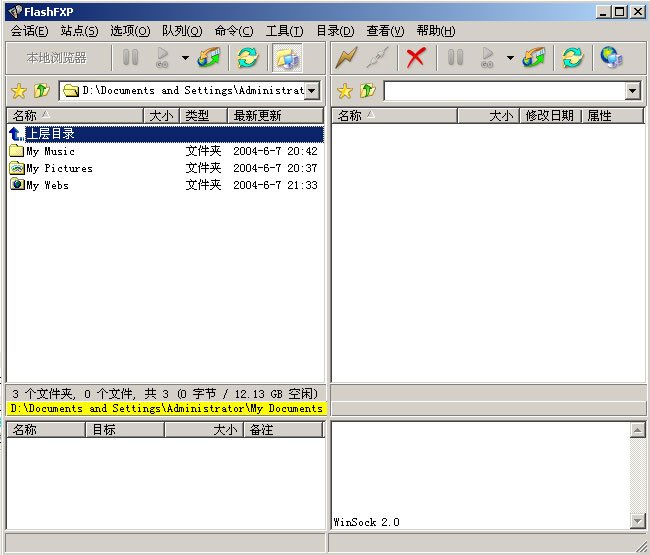Click the My Webs date 2004-6-7 21:33
Image resolution: width=650 pixels, height=555 pixels.
(x=275, y=185)
